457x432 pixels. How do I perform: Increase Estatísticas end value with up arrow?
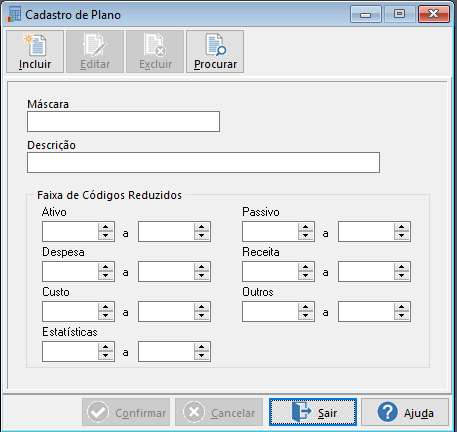click(202, 347)
